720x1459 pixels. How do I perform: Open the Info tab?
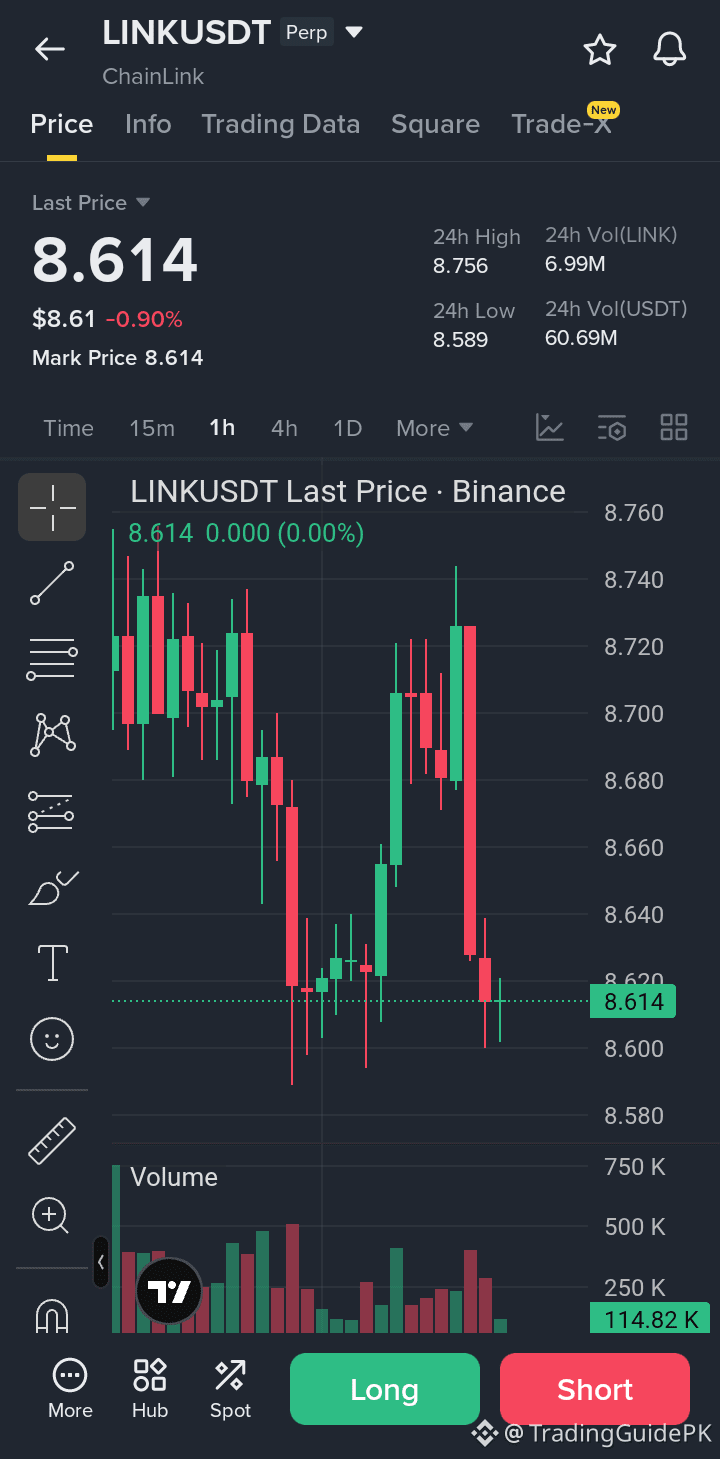point(148,124)
